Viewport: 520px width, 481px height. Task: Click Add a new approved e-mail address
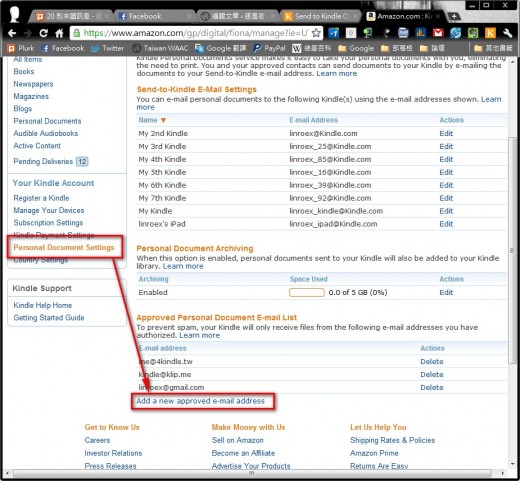point(200,401)
